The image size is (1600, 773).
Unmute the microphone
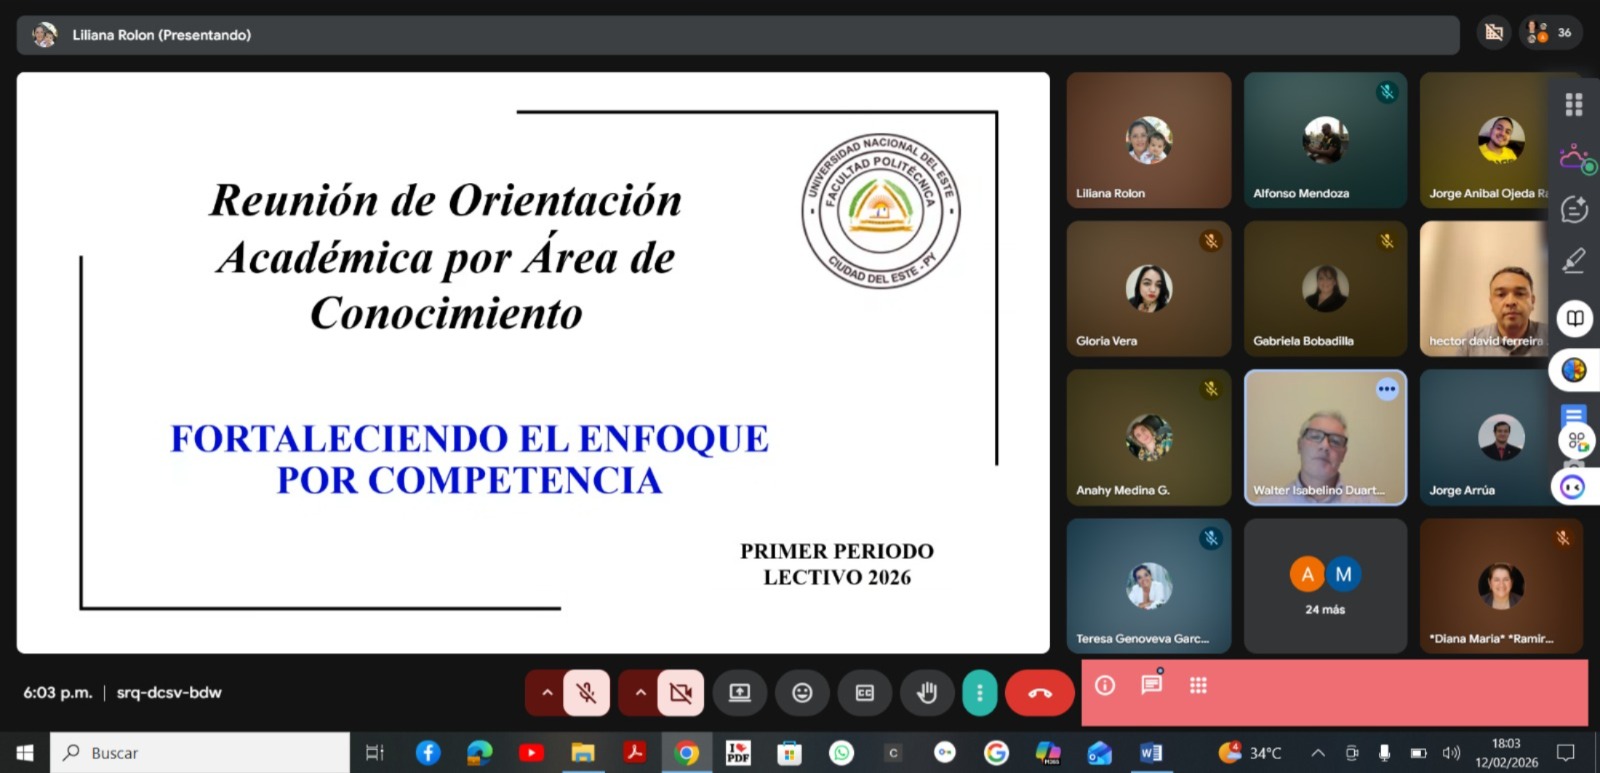pos(586,693)
